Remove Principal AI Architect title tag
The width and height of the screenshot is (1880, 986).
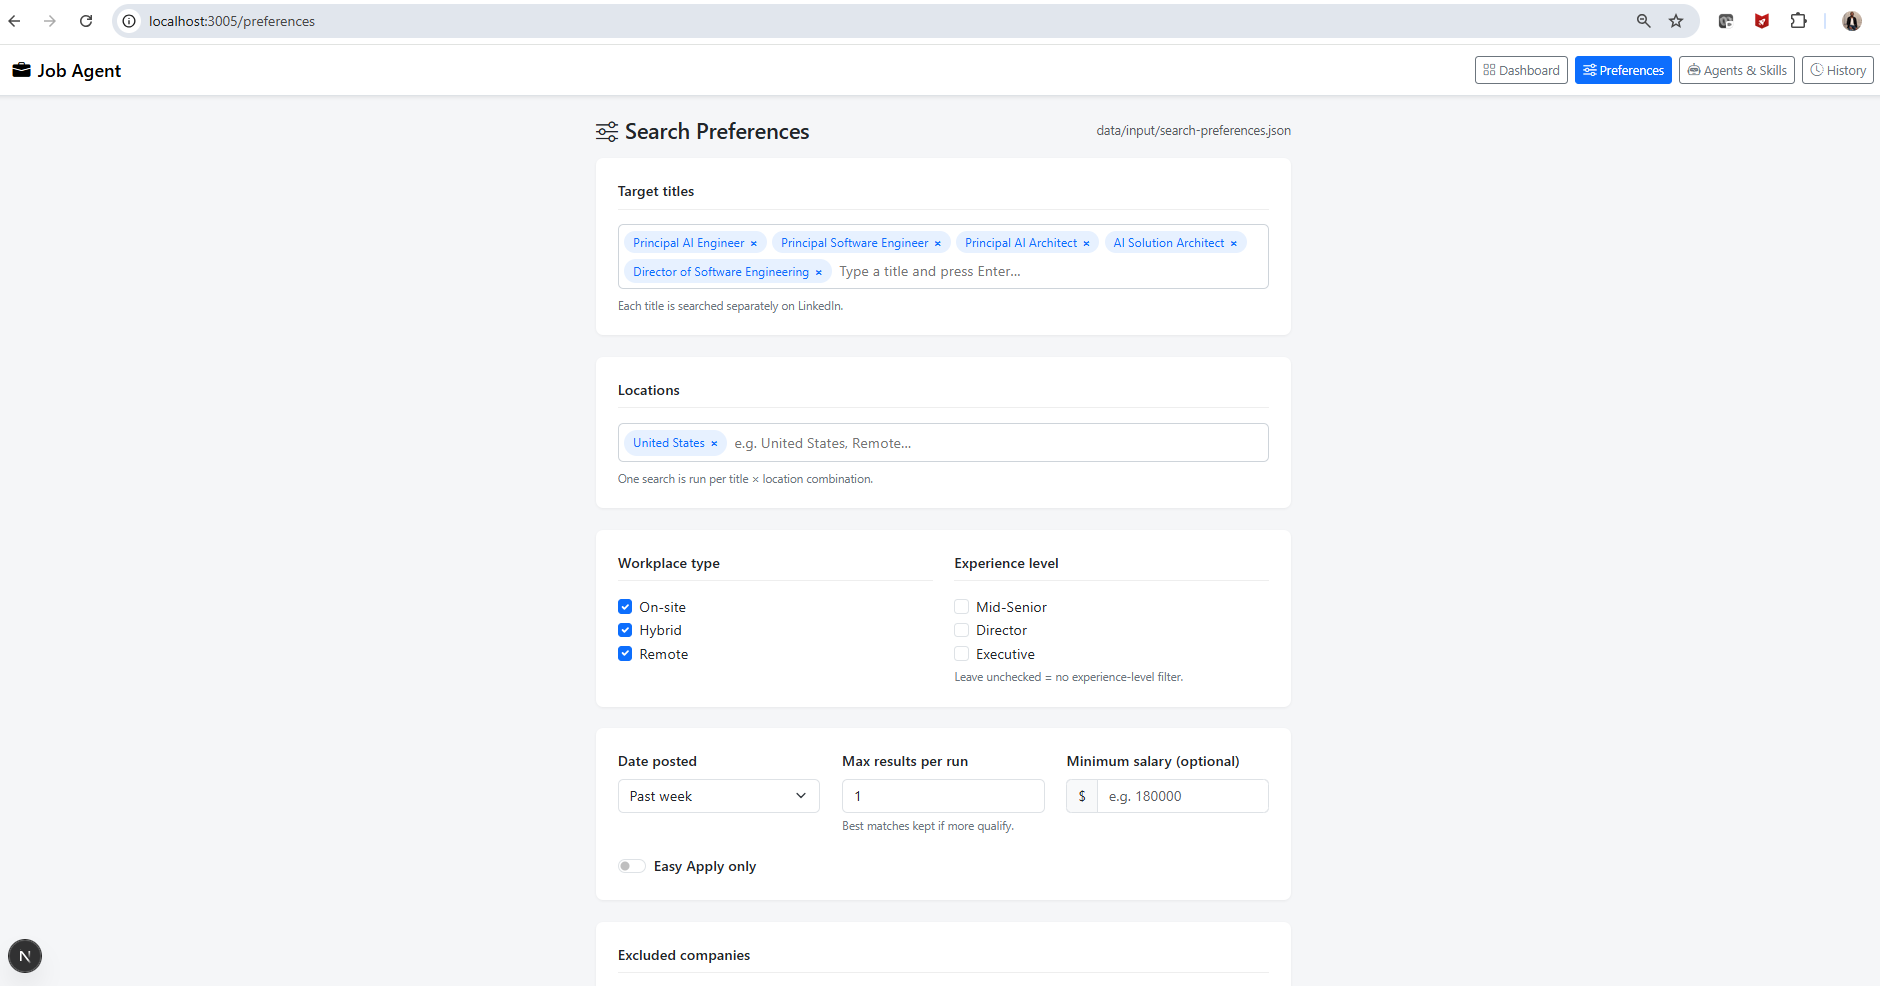tap(1087, 243)
